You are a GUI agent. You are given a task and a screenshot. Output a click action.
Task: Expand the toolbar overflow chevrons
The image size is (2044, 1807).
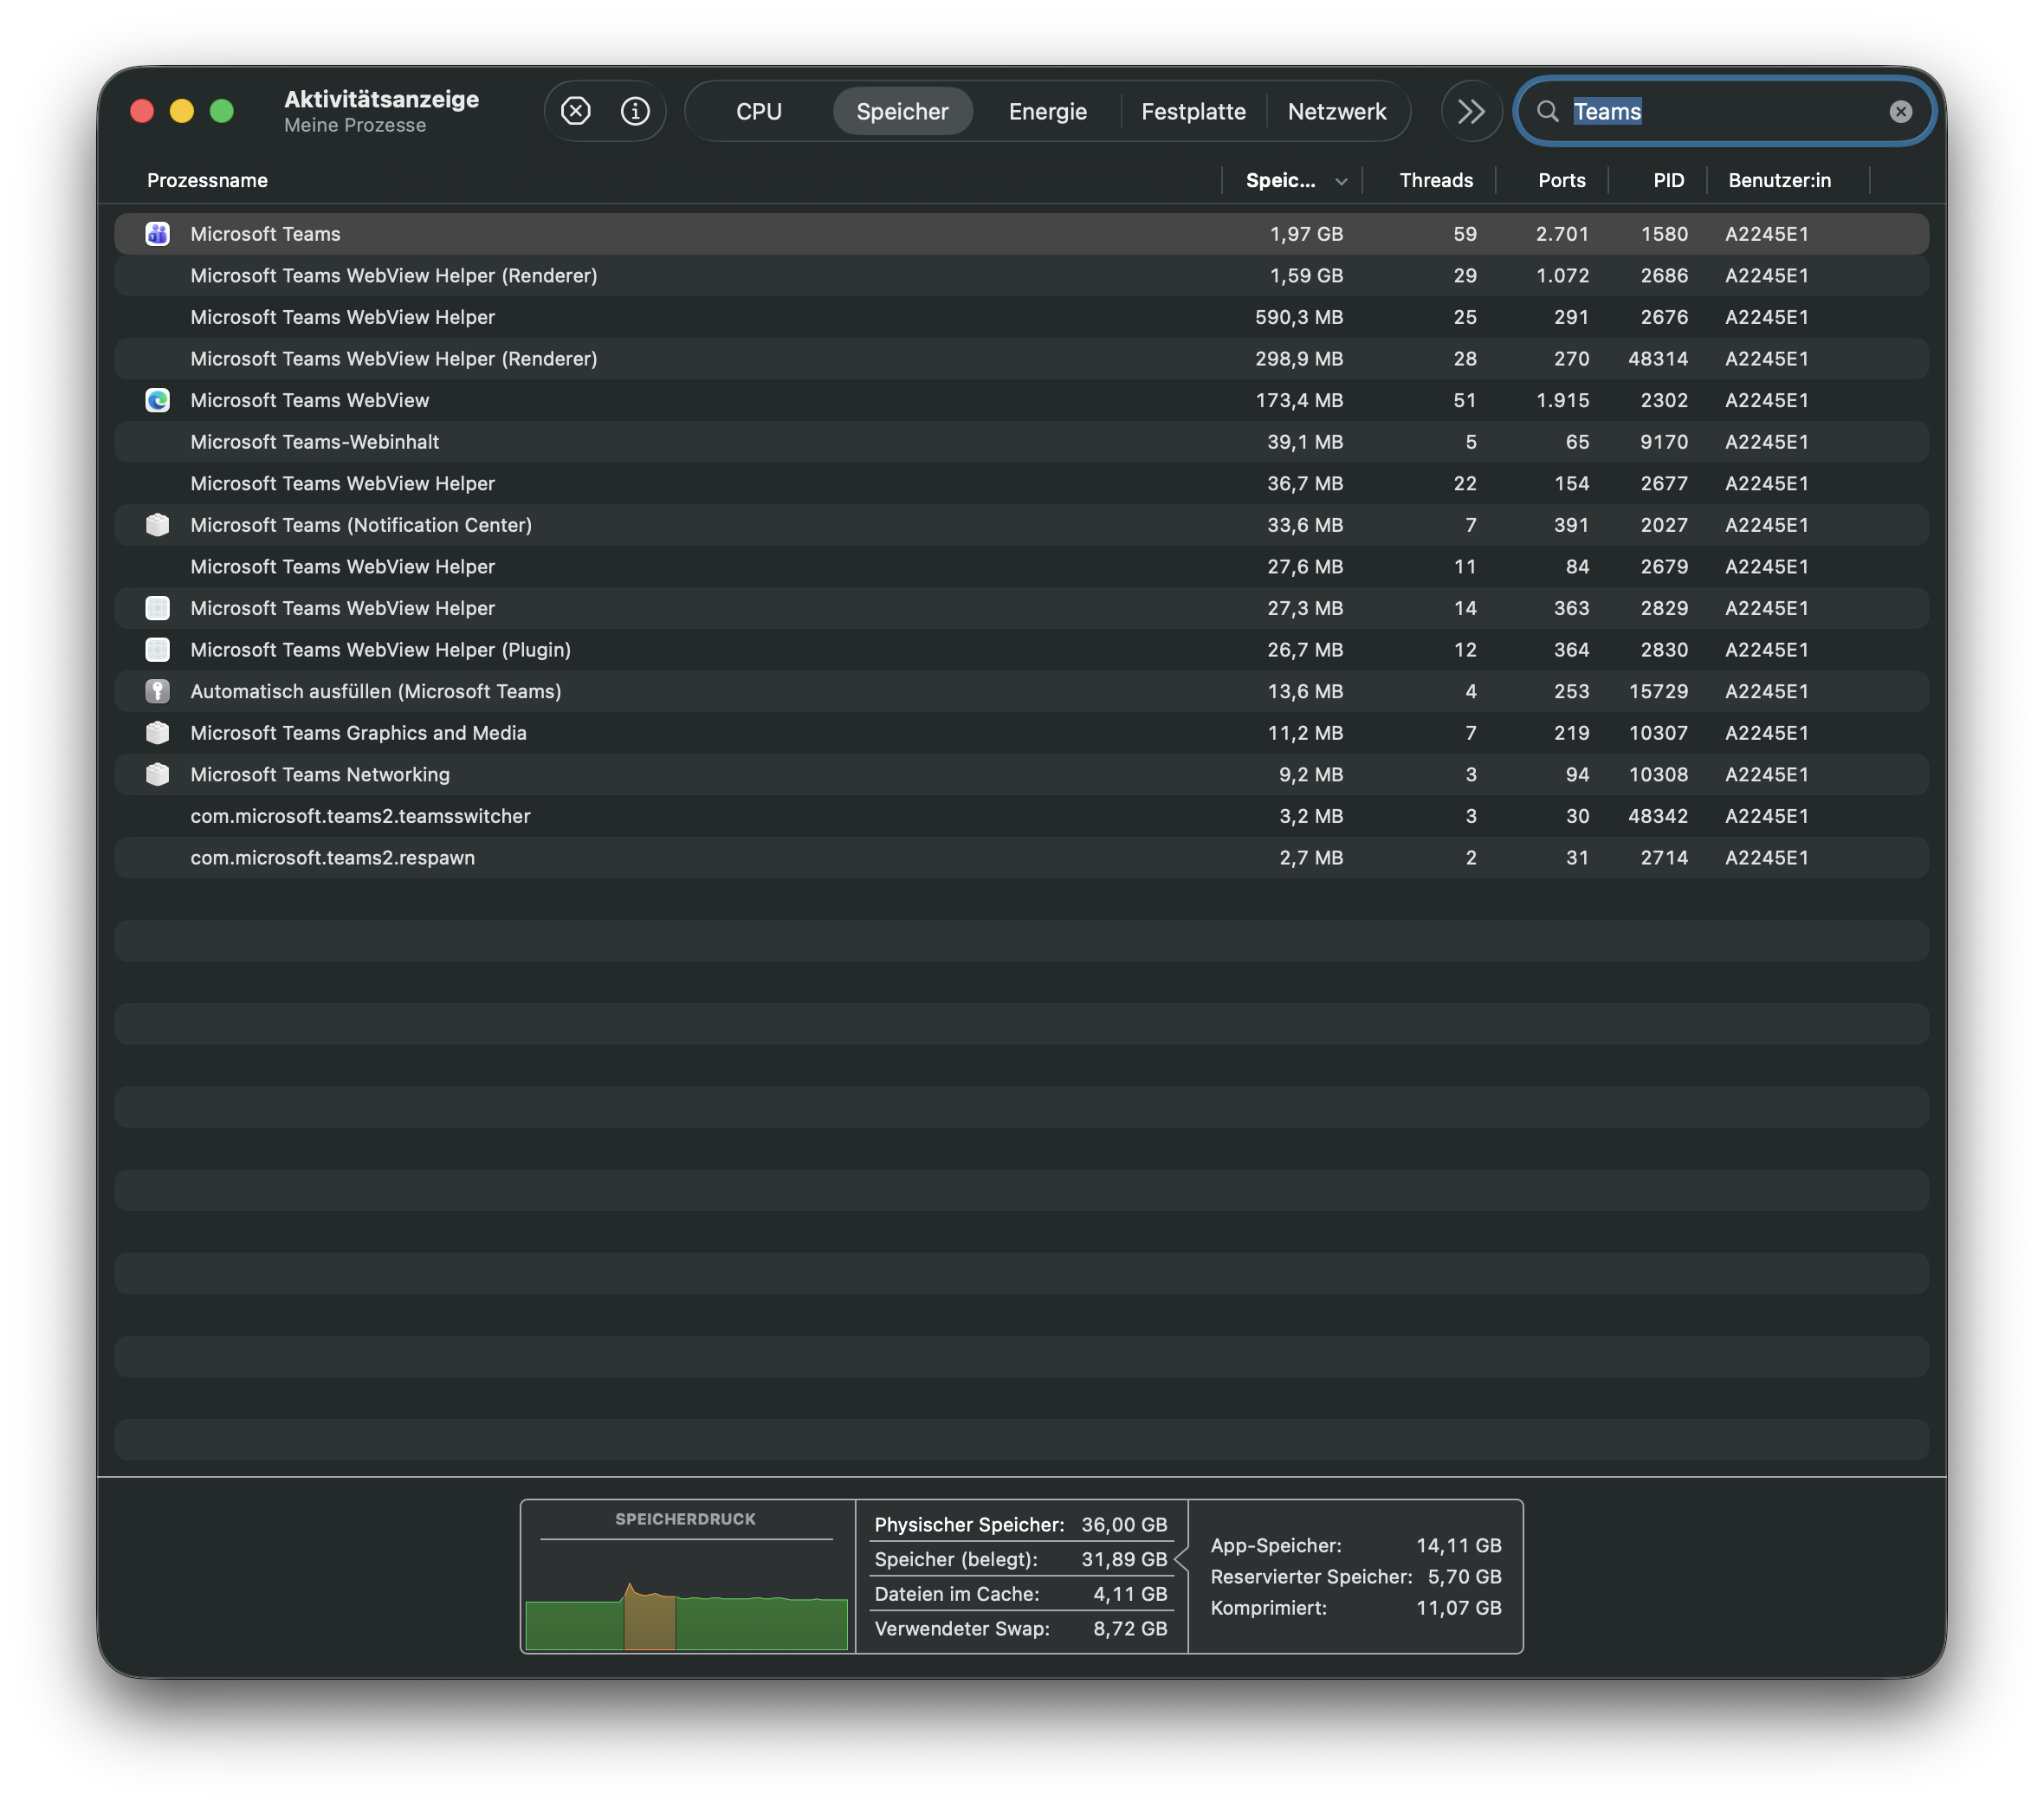pos(1471,111)
